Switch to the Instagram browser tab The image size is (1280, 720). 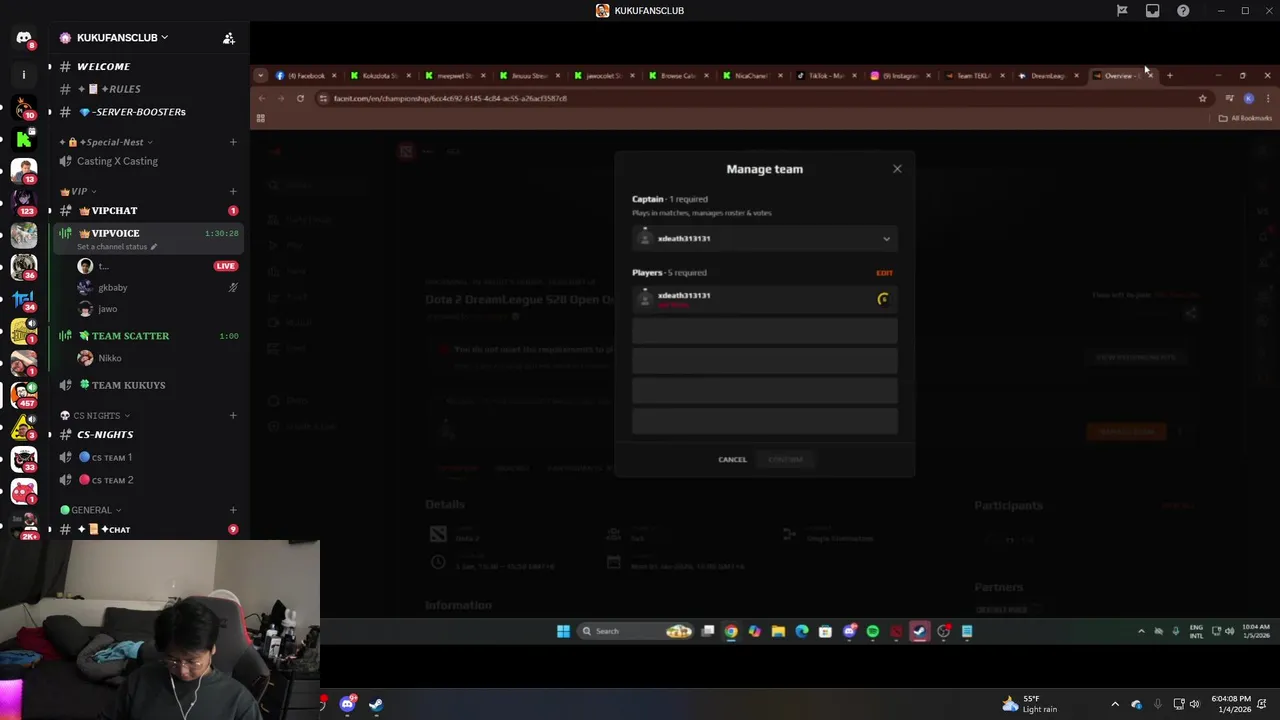[x=900, y=76]
